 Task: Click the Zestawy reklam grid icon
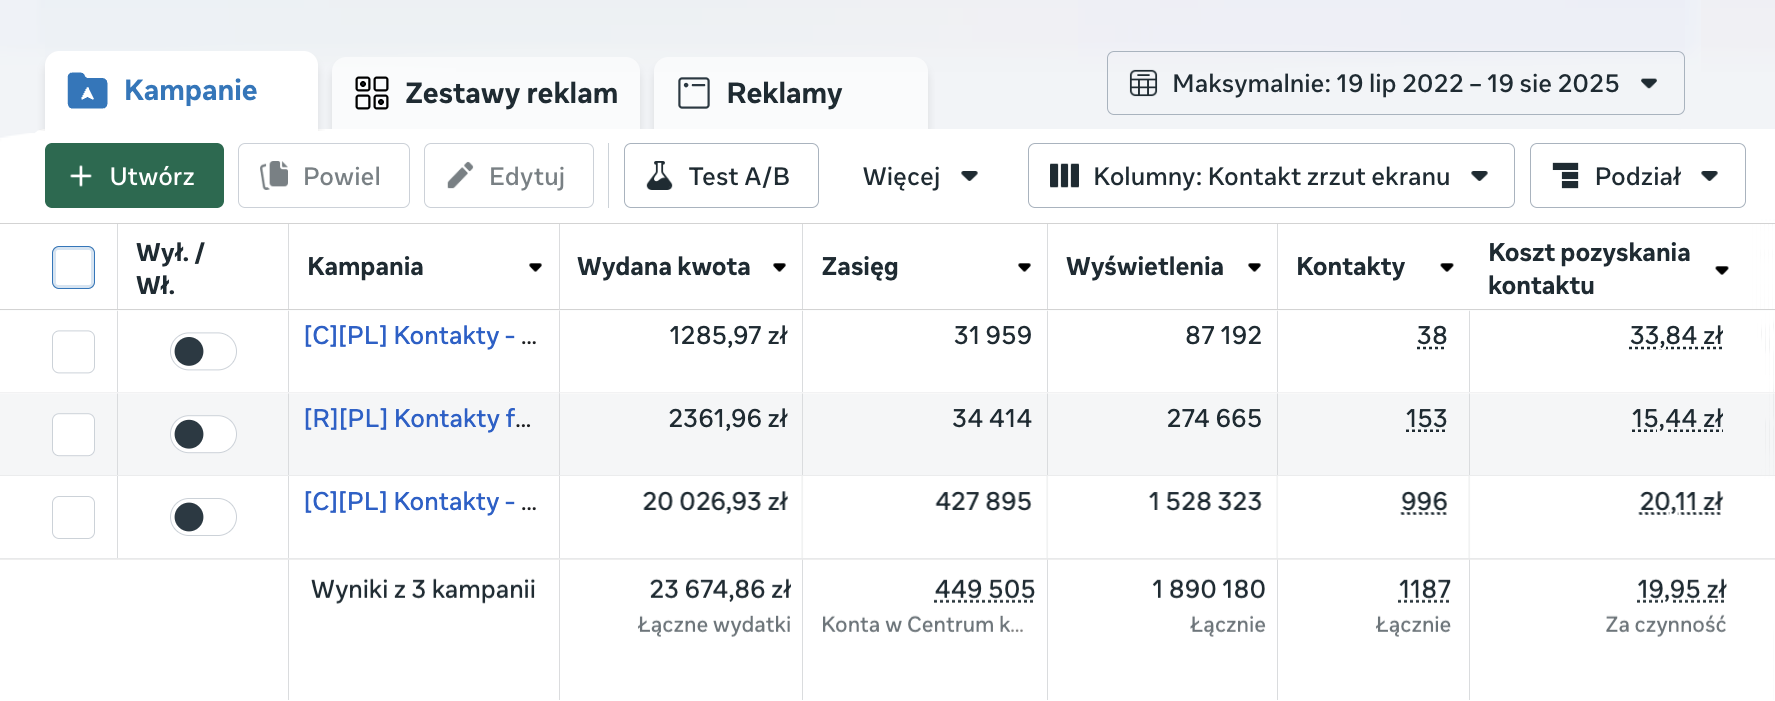point(372,93)
